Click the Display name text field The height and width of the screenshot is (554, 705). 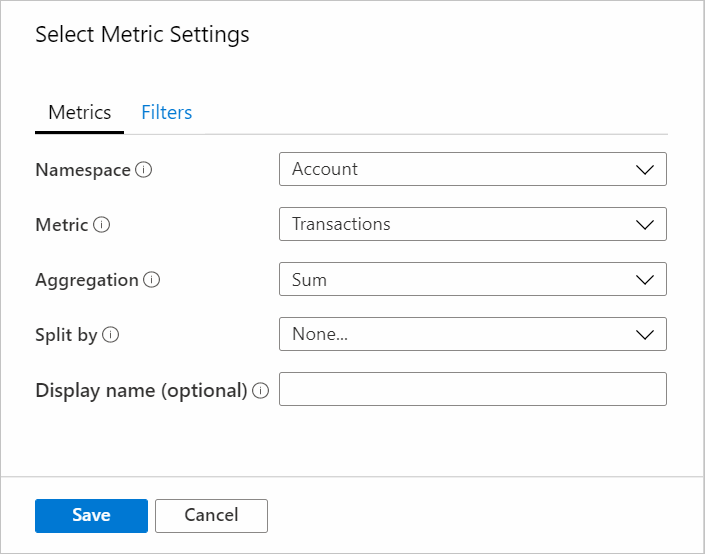pos(472,389)
